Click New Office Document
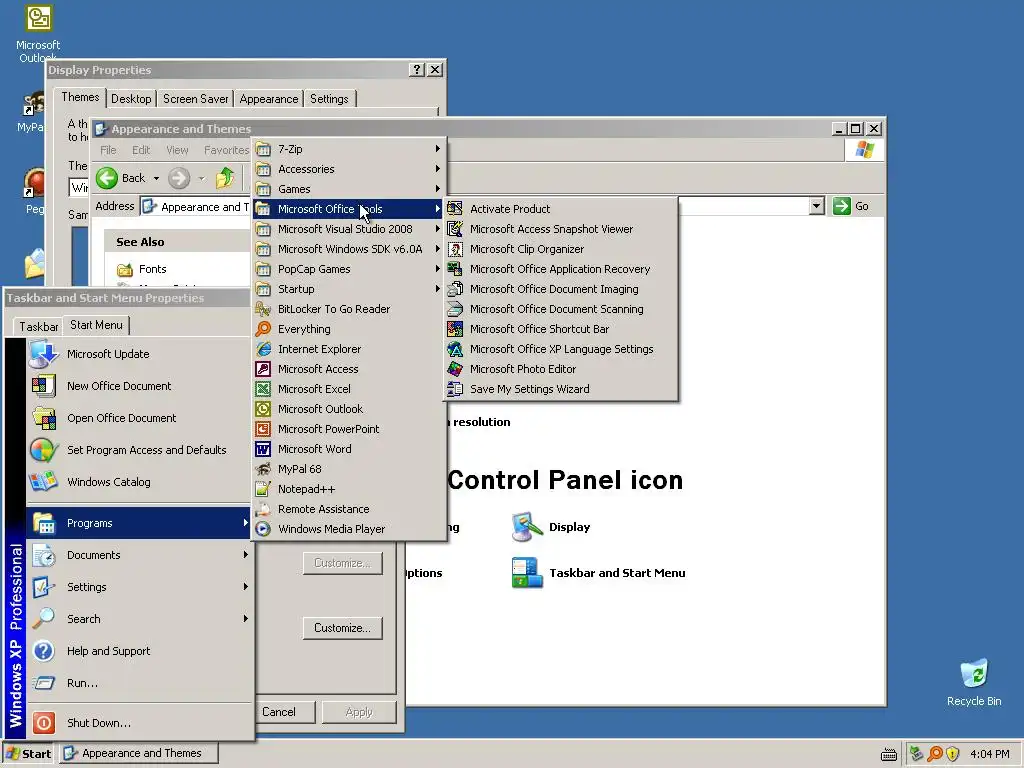This screenshot has width=1024, height=768. (139, 386)
